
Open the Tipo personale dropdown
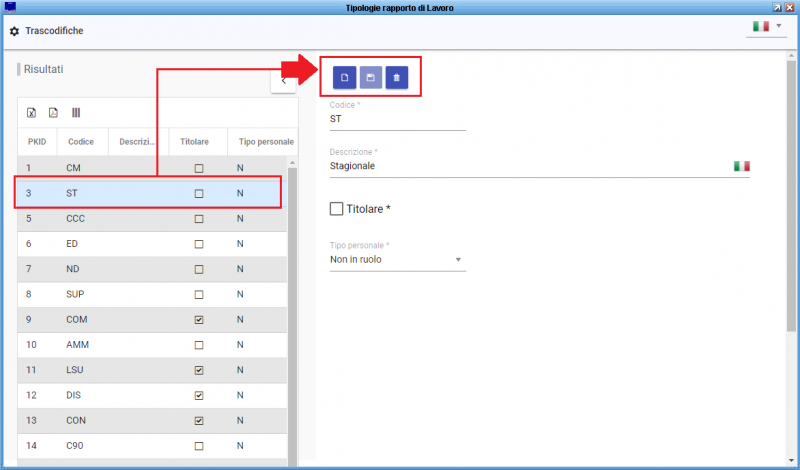(397, 260)
